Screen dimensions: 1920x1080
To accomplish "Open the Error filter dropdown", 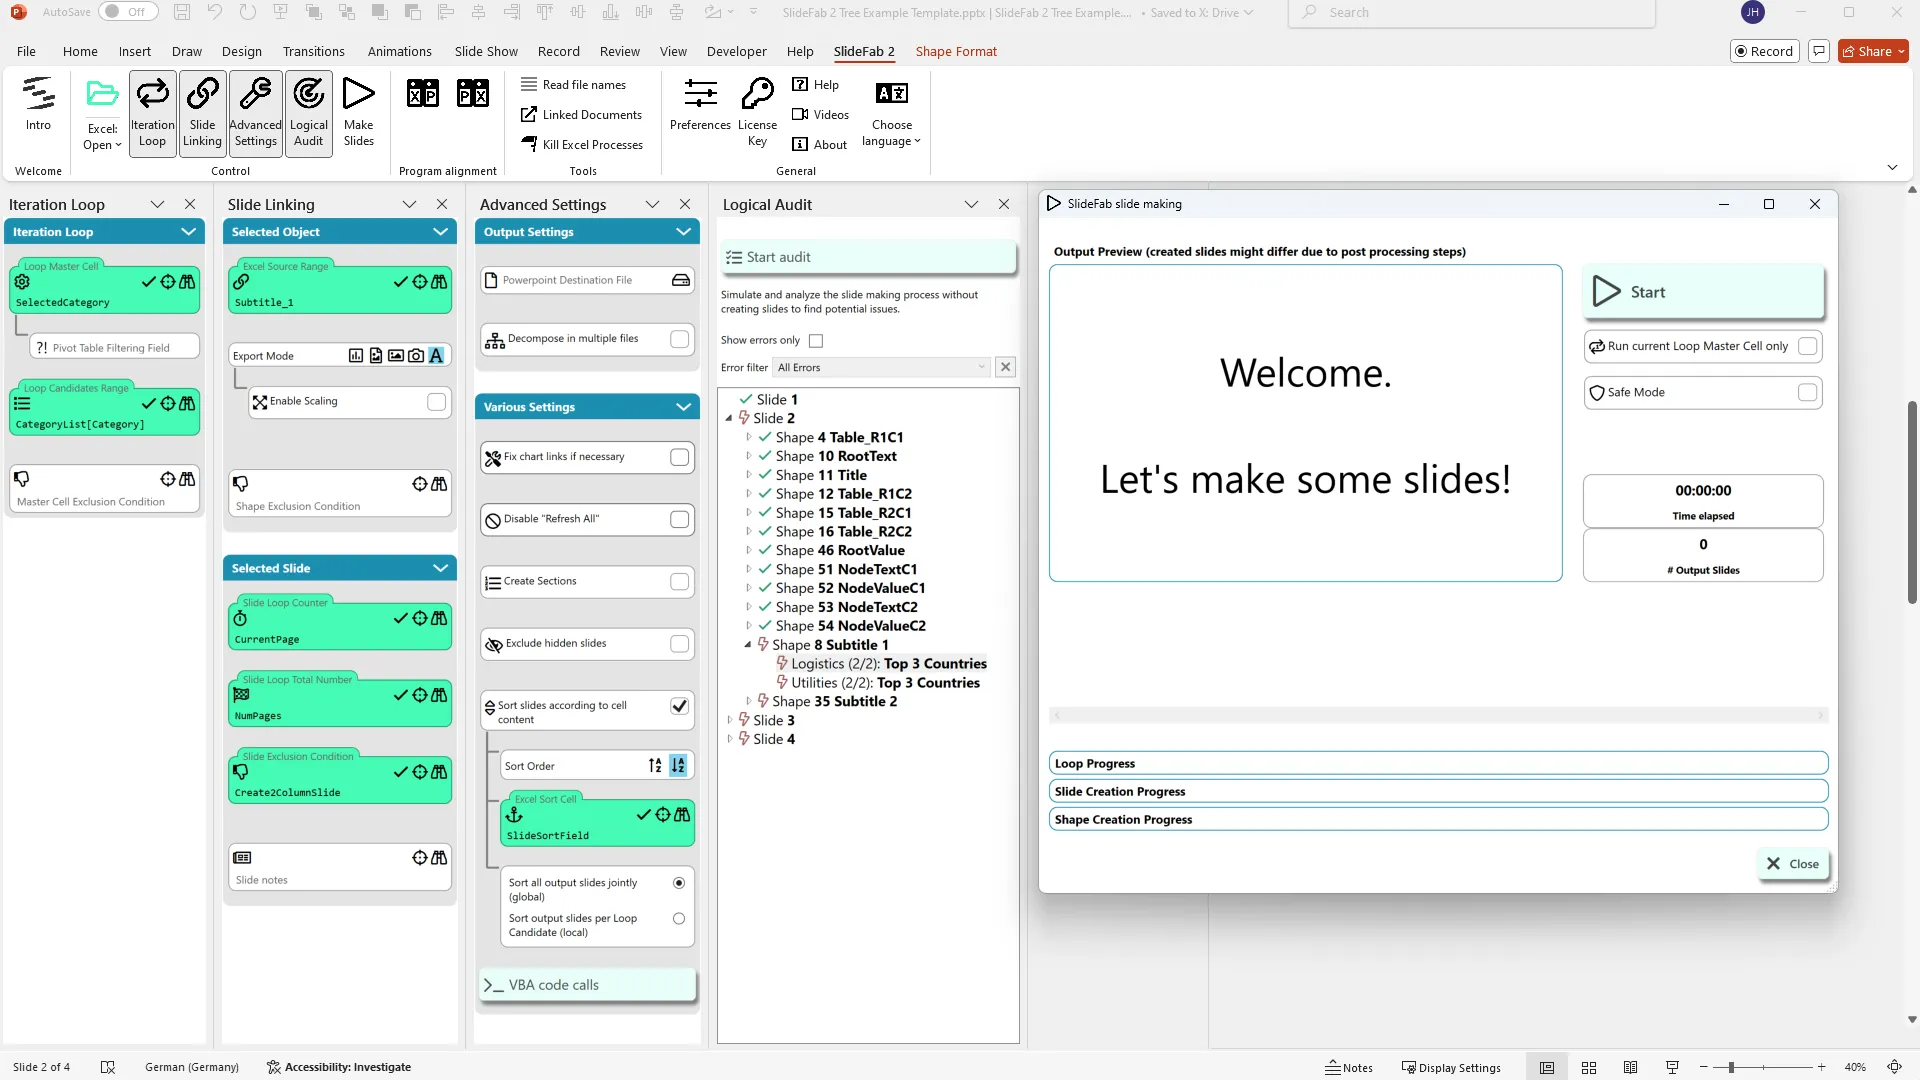I will pos(881,367).
